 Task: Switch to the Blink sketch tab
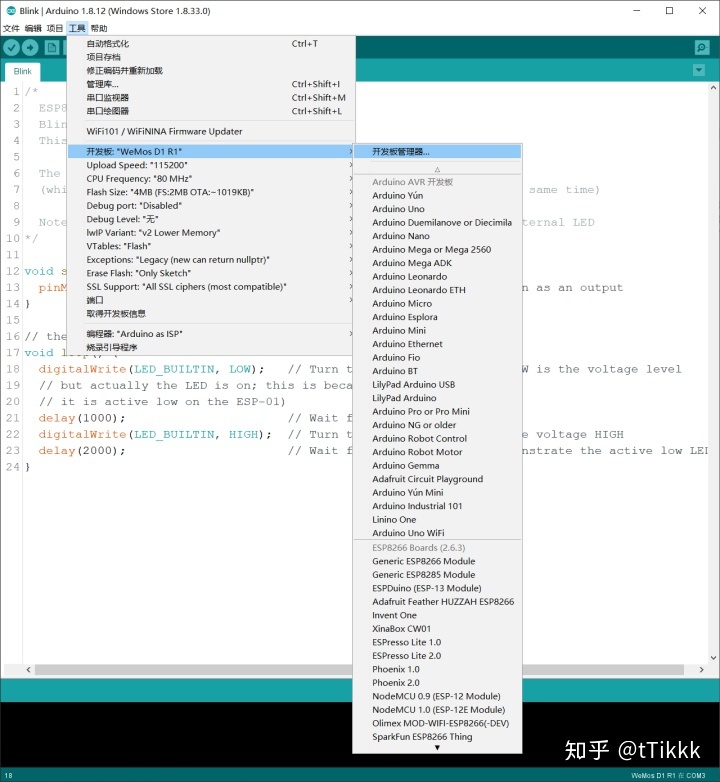[22, 71]
